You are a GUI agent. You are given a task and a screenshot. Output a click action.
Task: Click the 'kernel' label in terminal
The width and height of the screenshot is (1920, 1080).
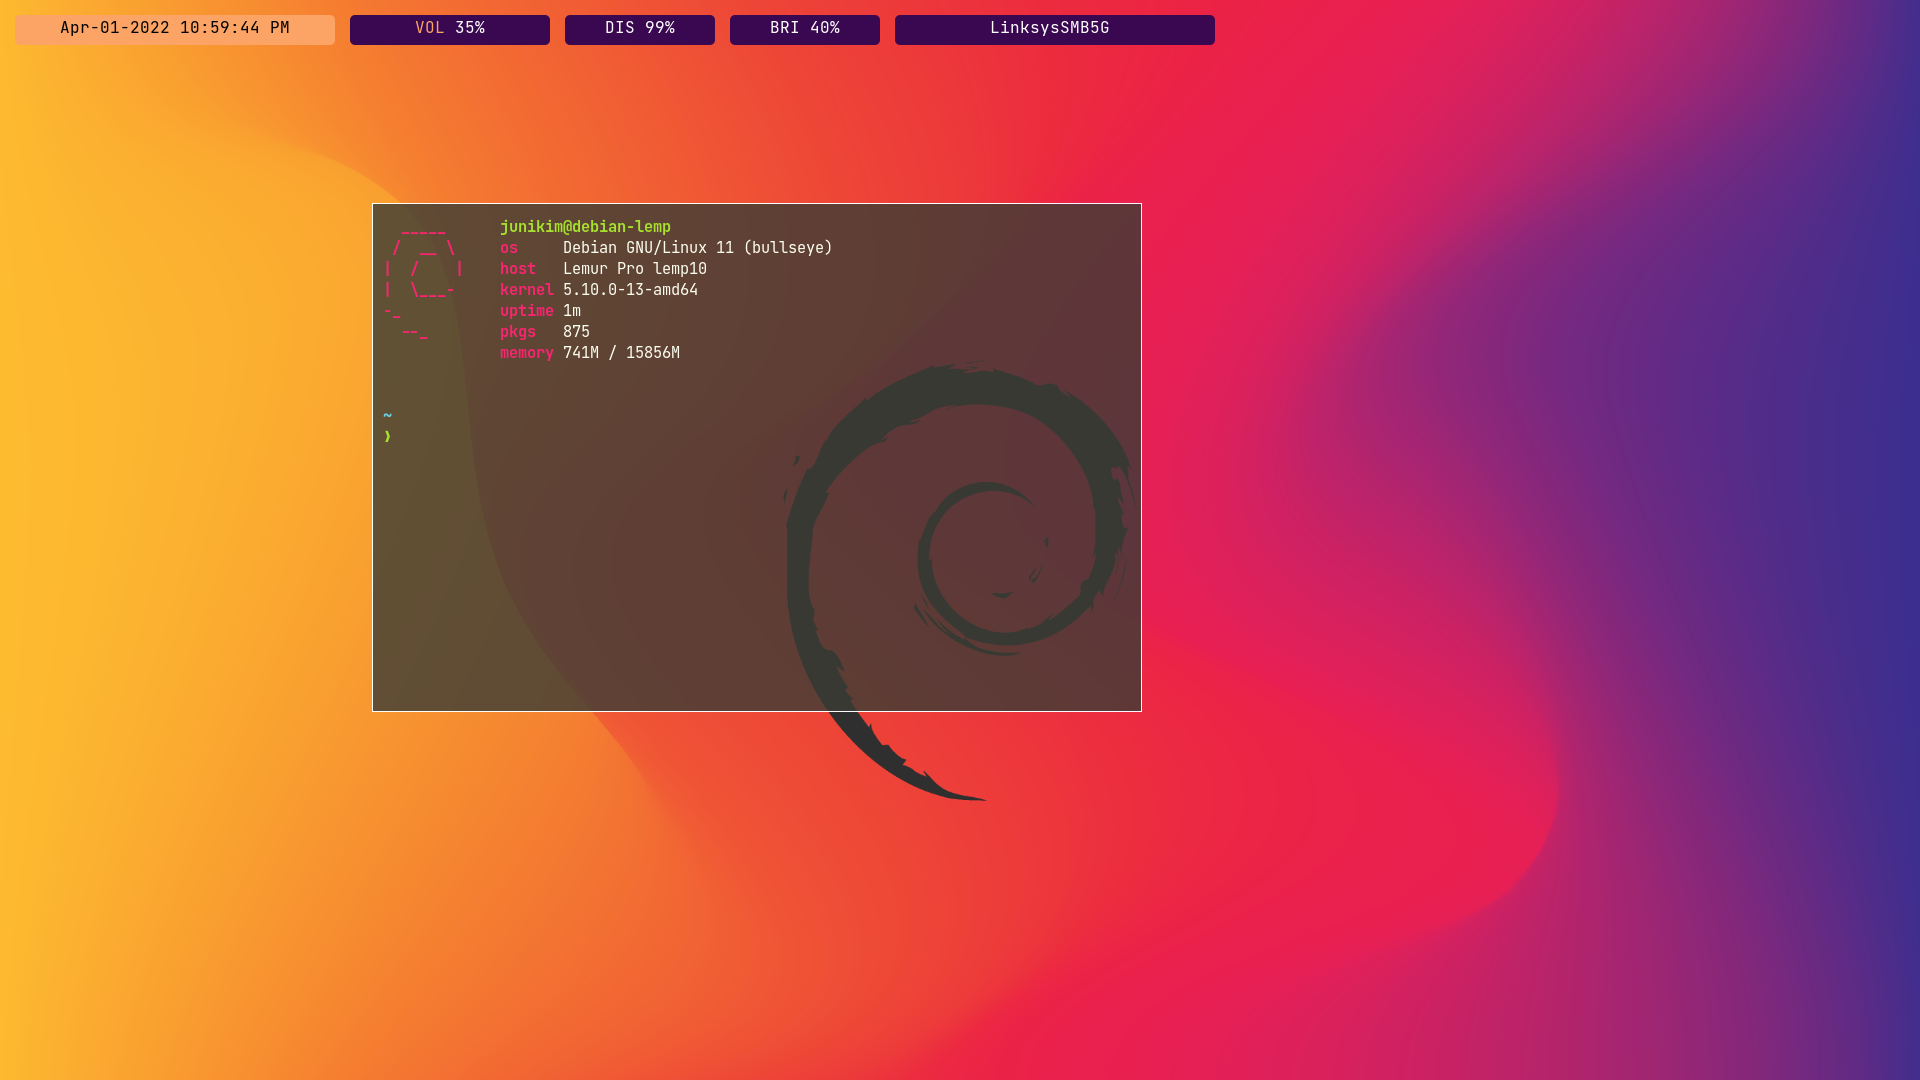pos(527,290)
